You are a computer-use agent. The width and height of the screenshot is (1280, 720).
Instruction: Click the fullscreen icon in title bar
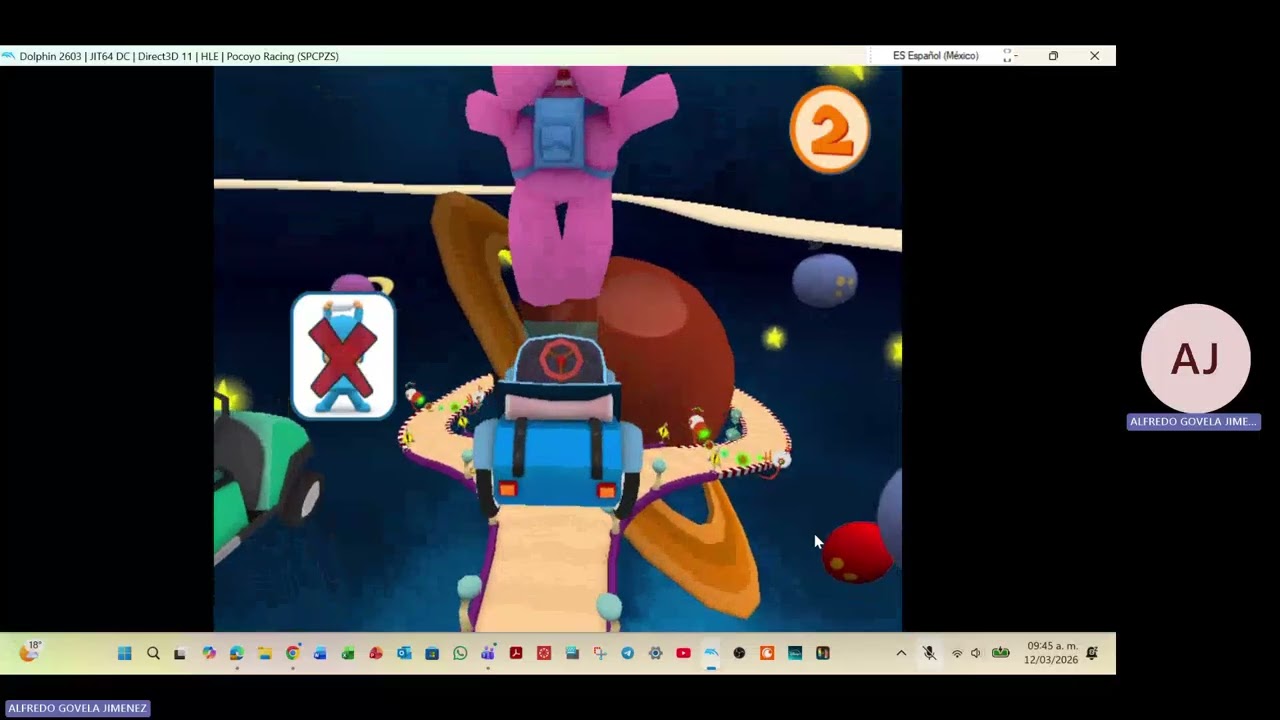(x=1007, y=56)
